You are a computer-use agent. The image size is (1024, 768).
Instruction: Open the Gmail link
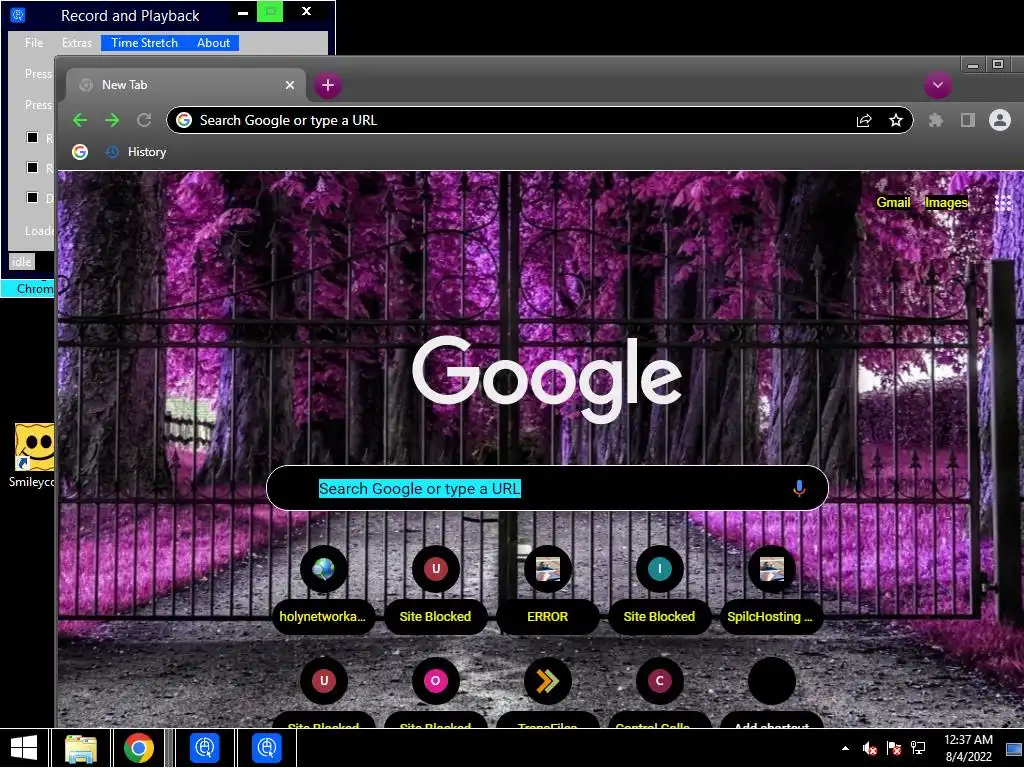point(893,202)
